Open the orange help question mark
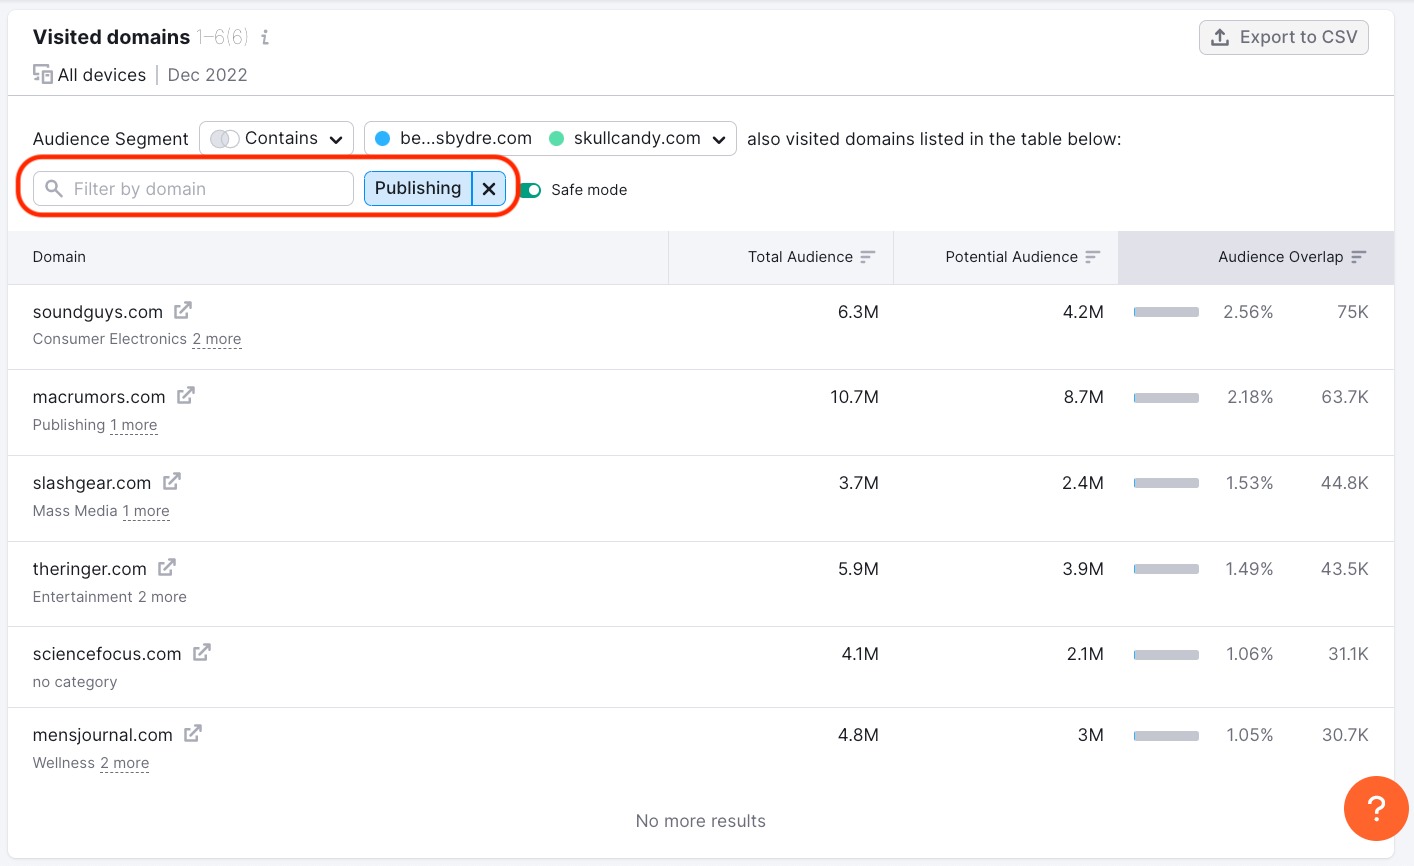Viewport: 1414px width, 866px height. point(1376,808)
